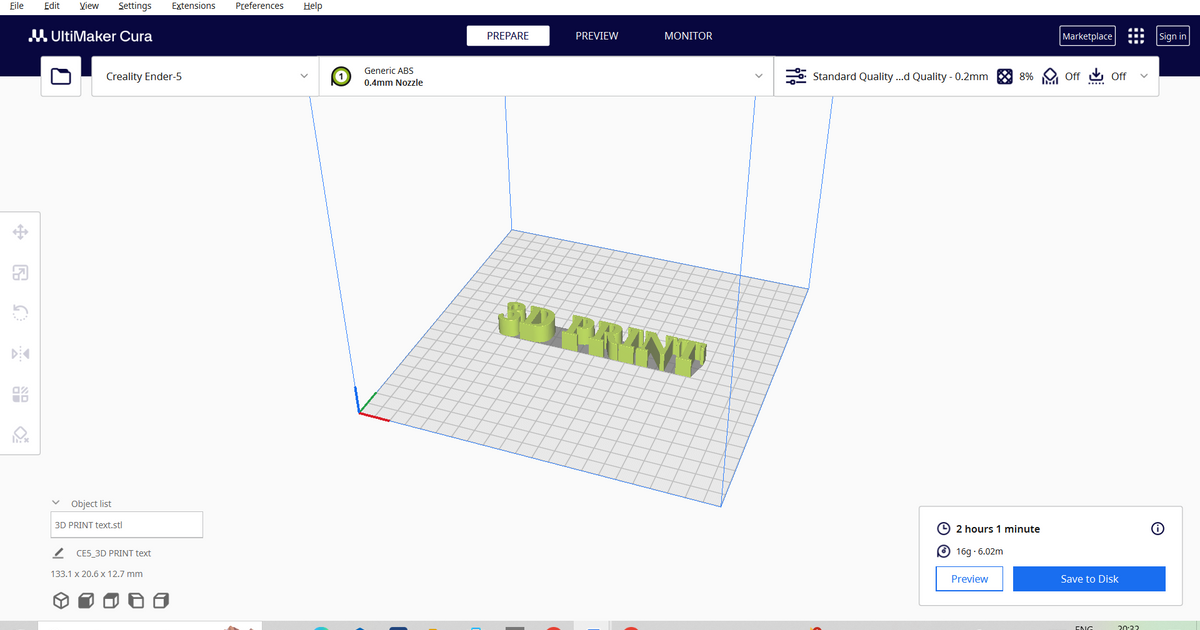Click the infill 8% icon
1200x630 pixels.
click(x=1005, y=76)
